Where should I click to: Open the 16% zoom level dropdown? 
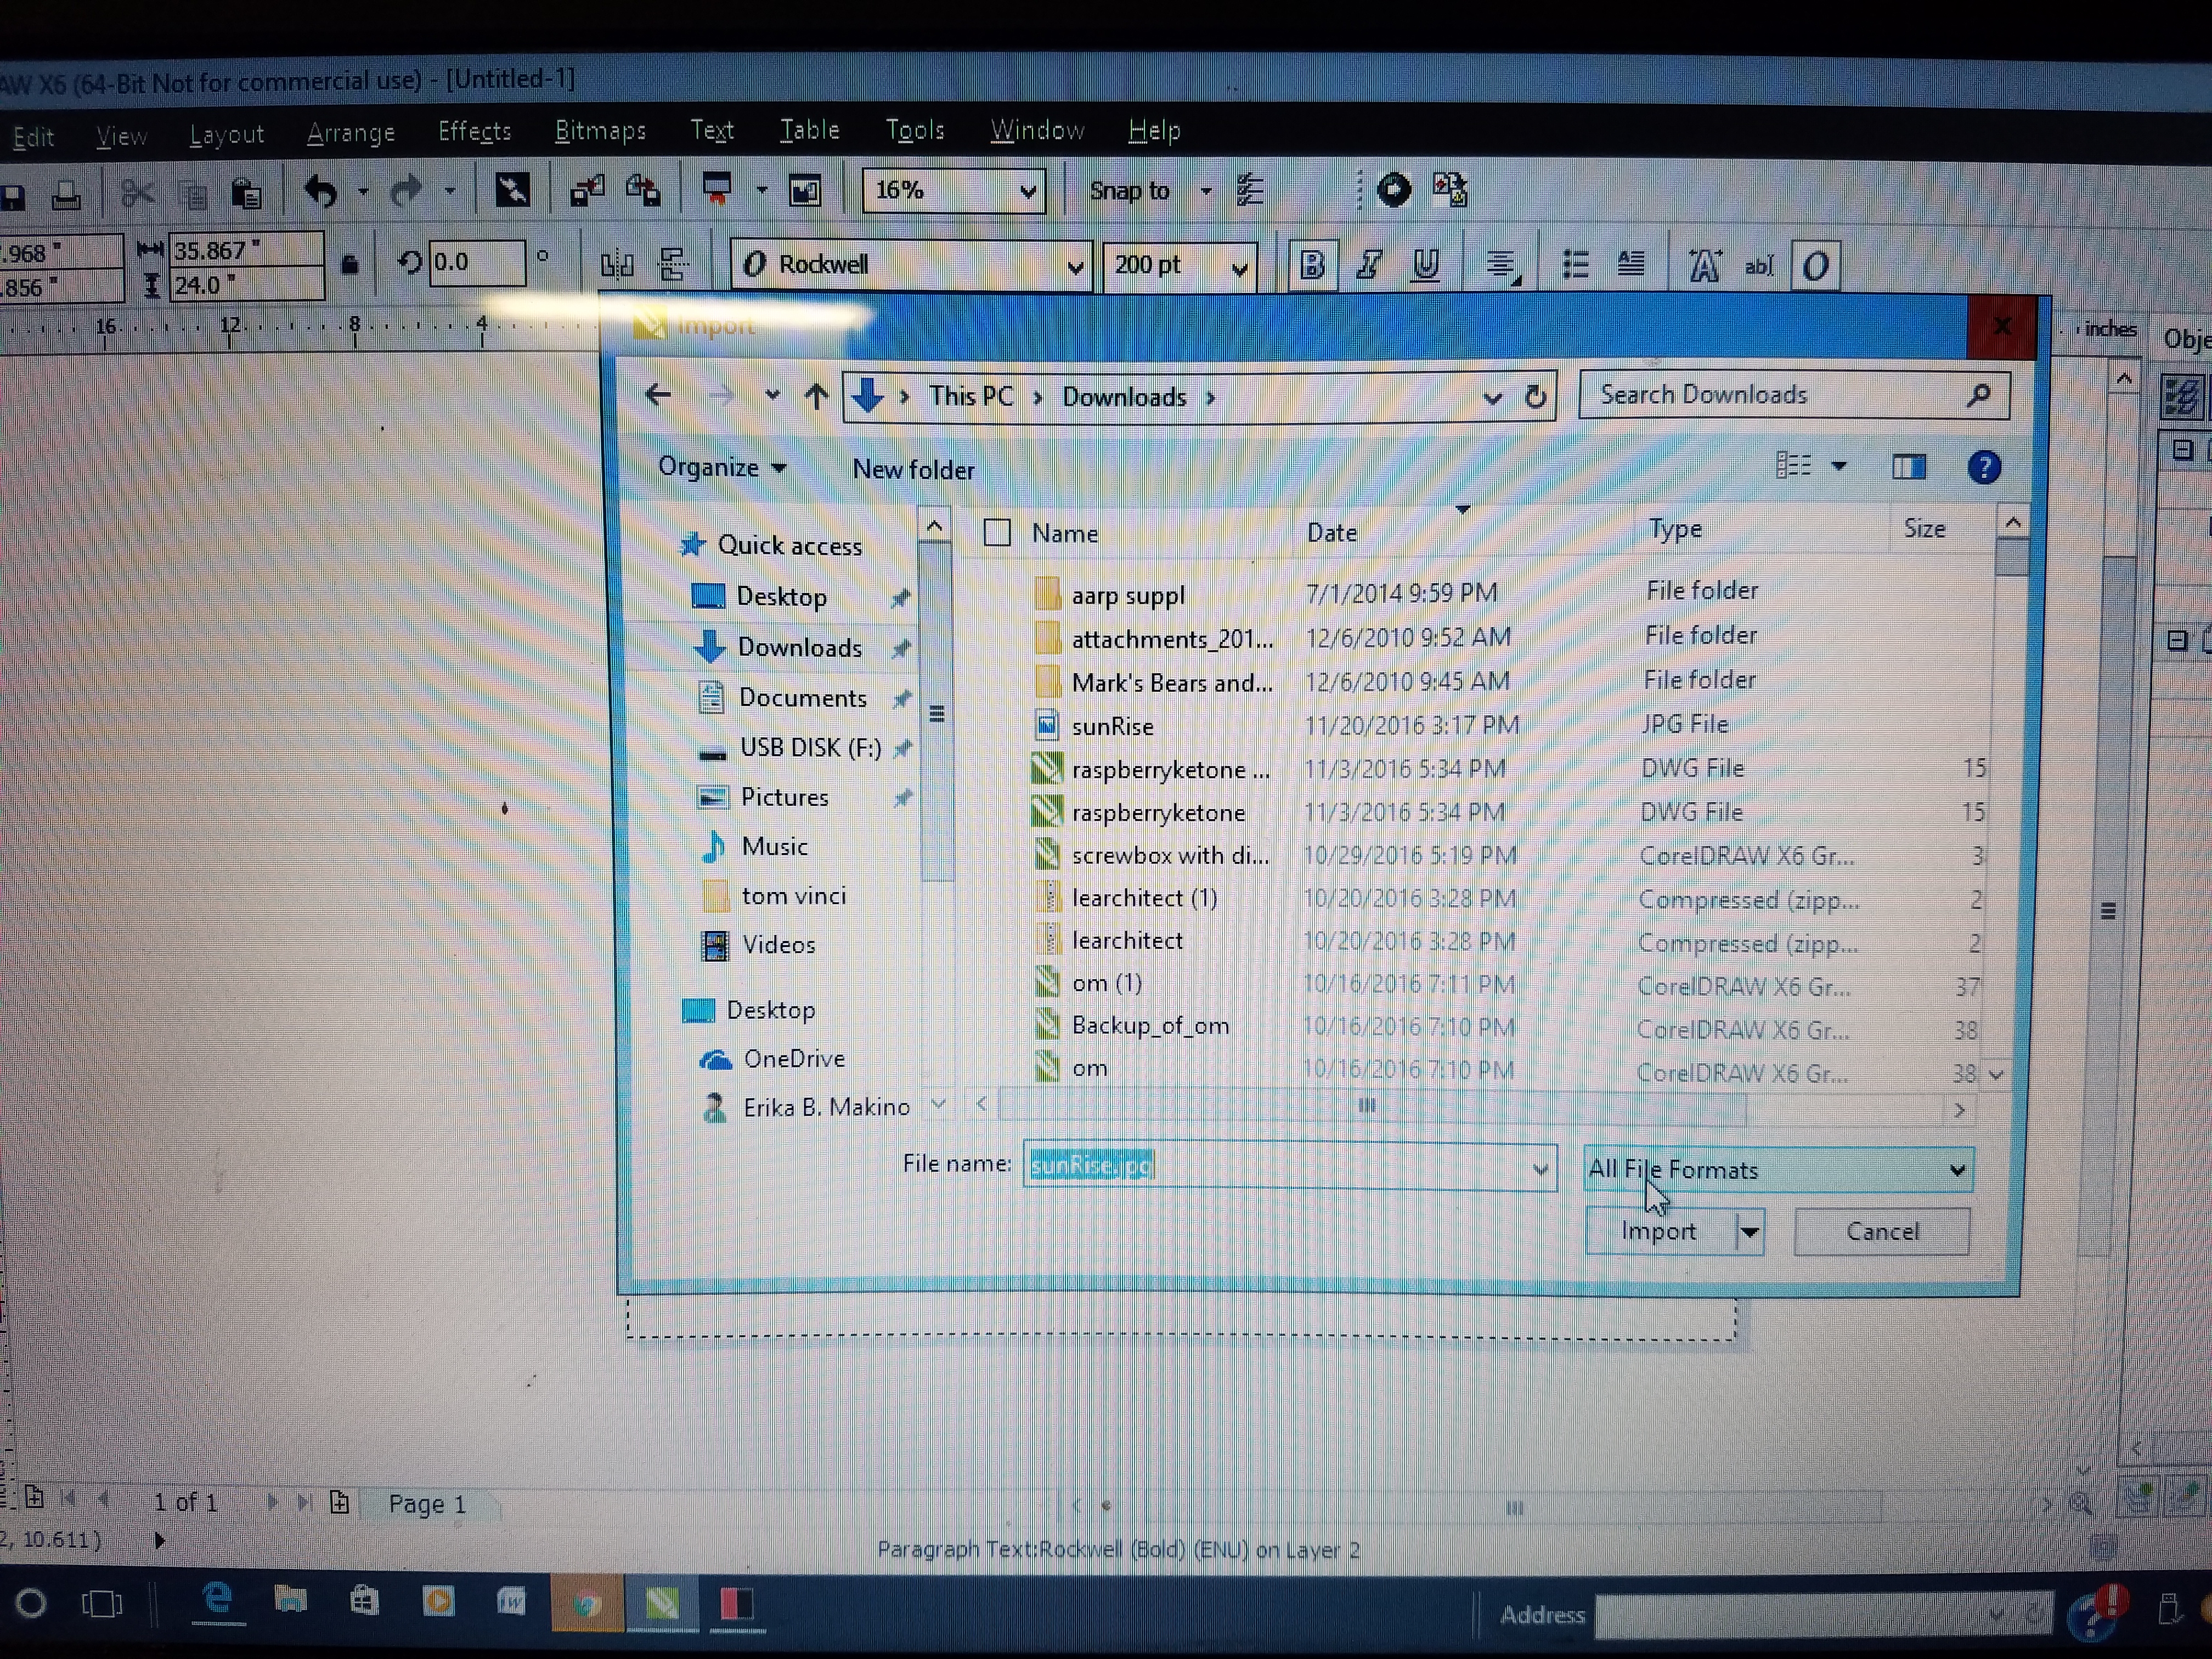coord(1027,191)
